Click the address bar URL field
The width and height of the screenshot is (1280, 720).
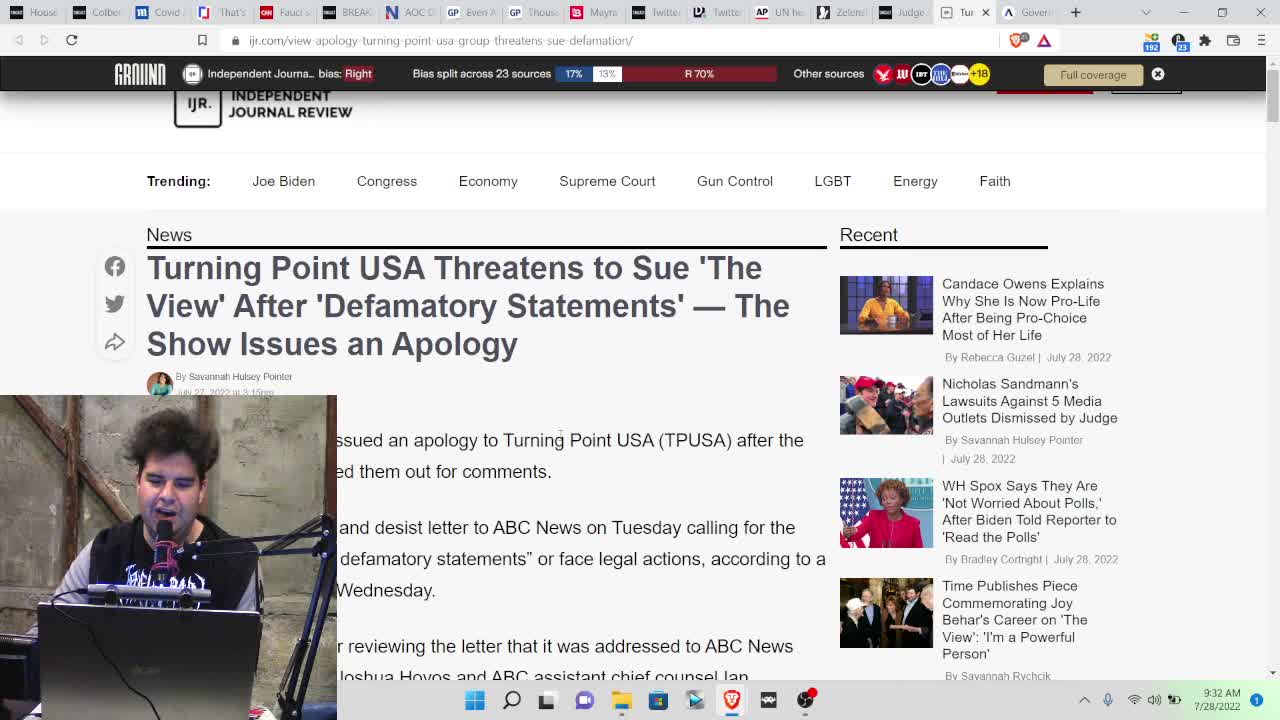click(610, 40)
